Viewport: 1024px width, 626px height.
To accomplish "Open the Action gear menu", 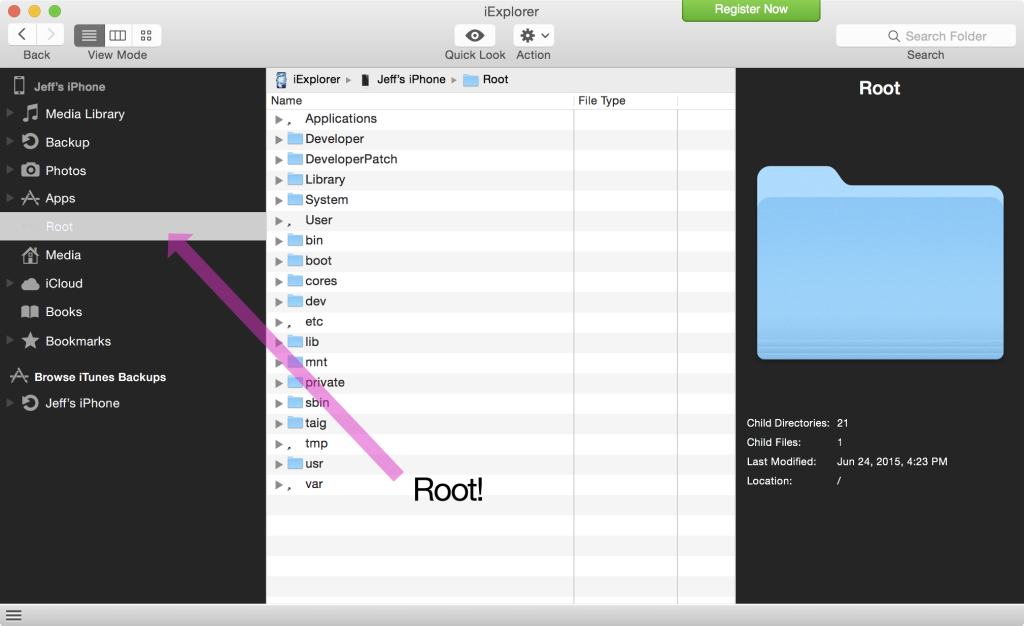I will (533, 36).
